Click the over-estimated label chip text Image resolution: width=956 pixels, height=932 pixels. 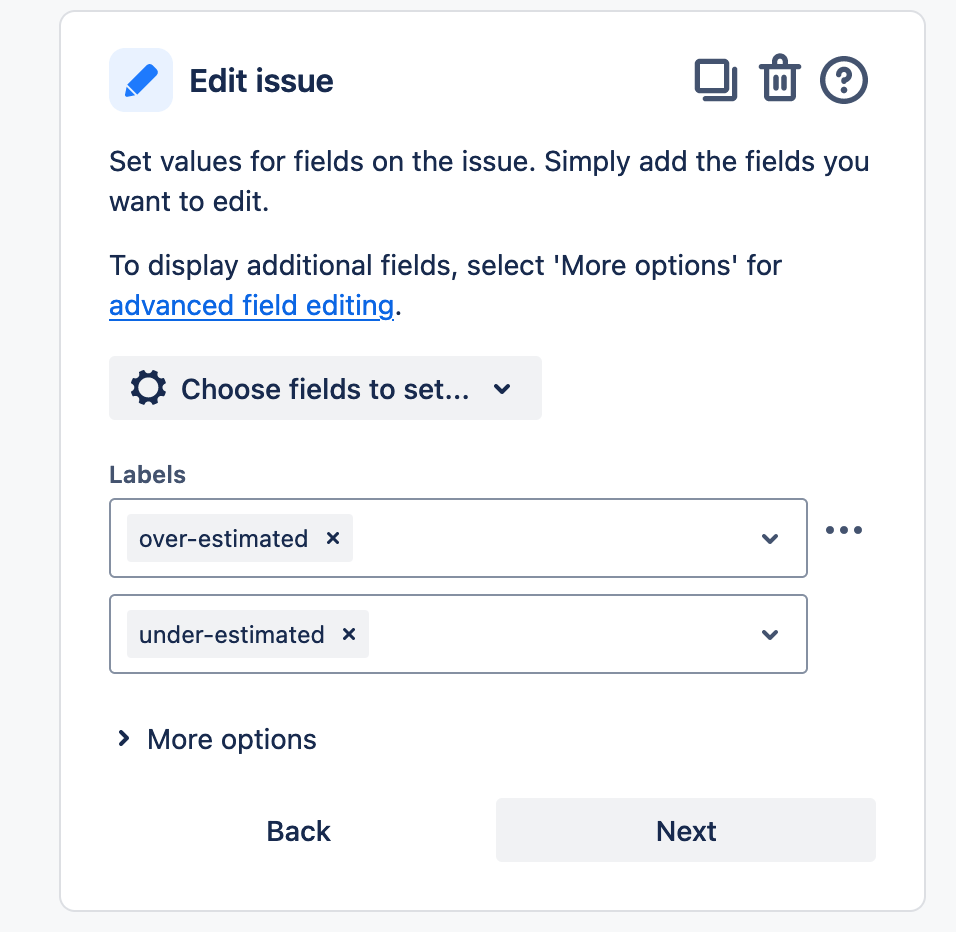(224, 539)
